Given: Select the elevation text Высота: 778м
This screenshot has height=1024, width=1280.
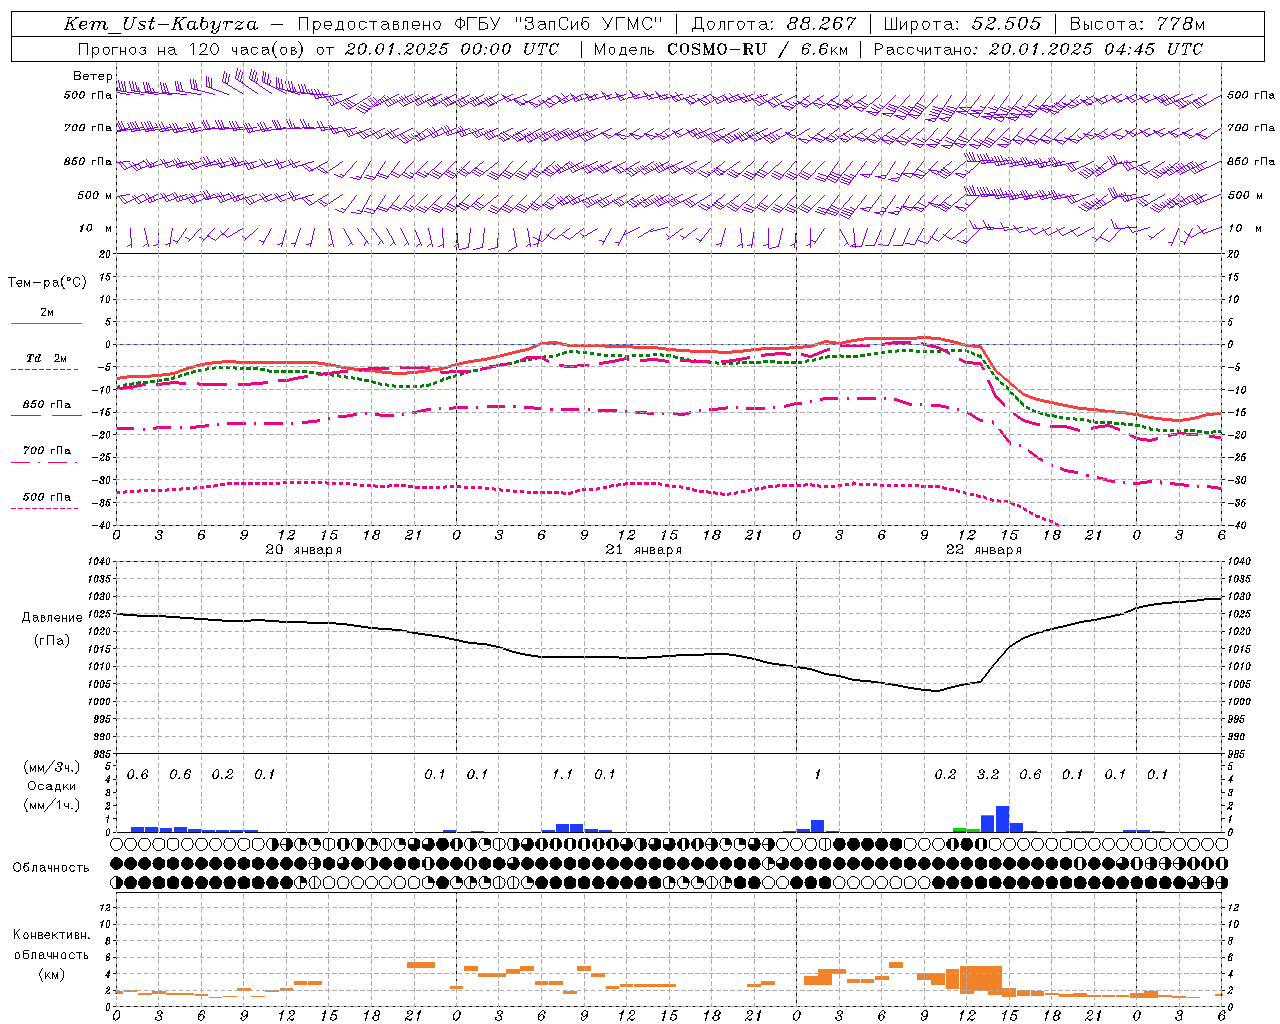Looking at the screenshot, I should (x=1137, y=24).
